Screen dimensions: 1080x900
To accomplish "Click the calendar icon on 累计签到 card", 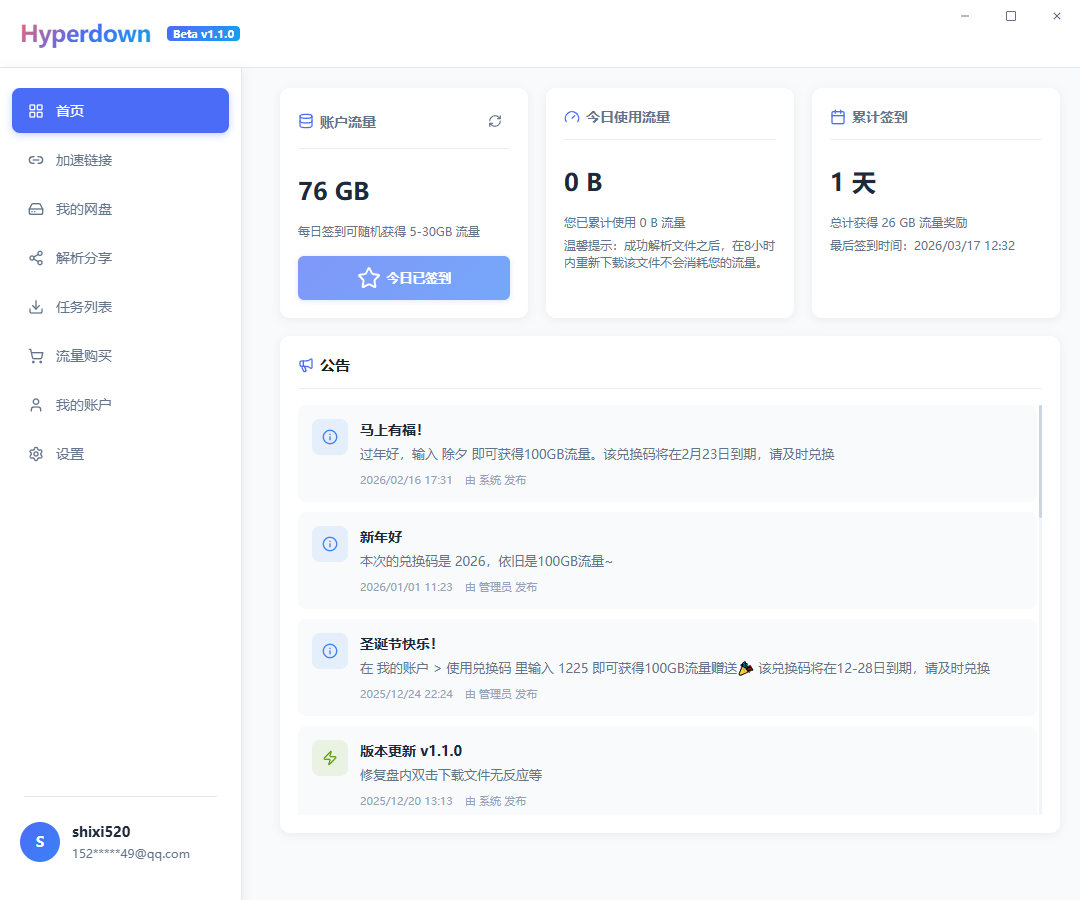I will coord(837,116).
